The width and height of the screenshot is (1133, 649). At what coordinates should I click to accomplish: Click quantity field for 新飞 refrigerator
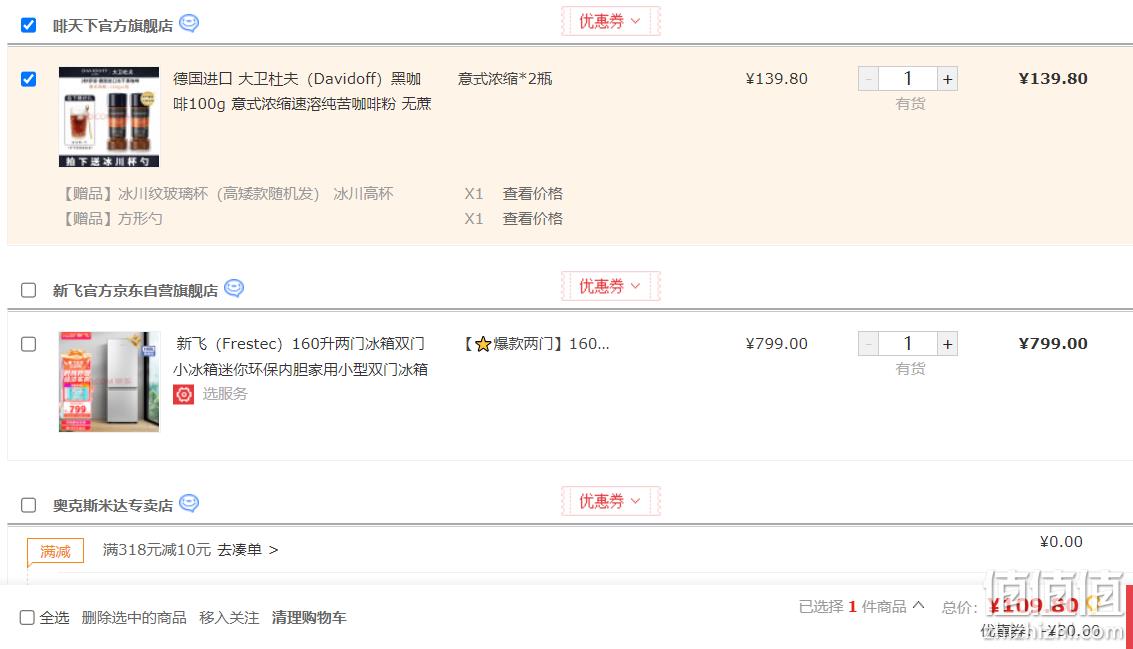908,344
